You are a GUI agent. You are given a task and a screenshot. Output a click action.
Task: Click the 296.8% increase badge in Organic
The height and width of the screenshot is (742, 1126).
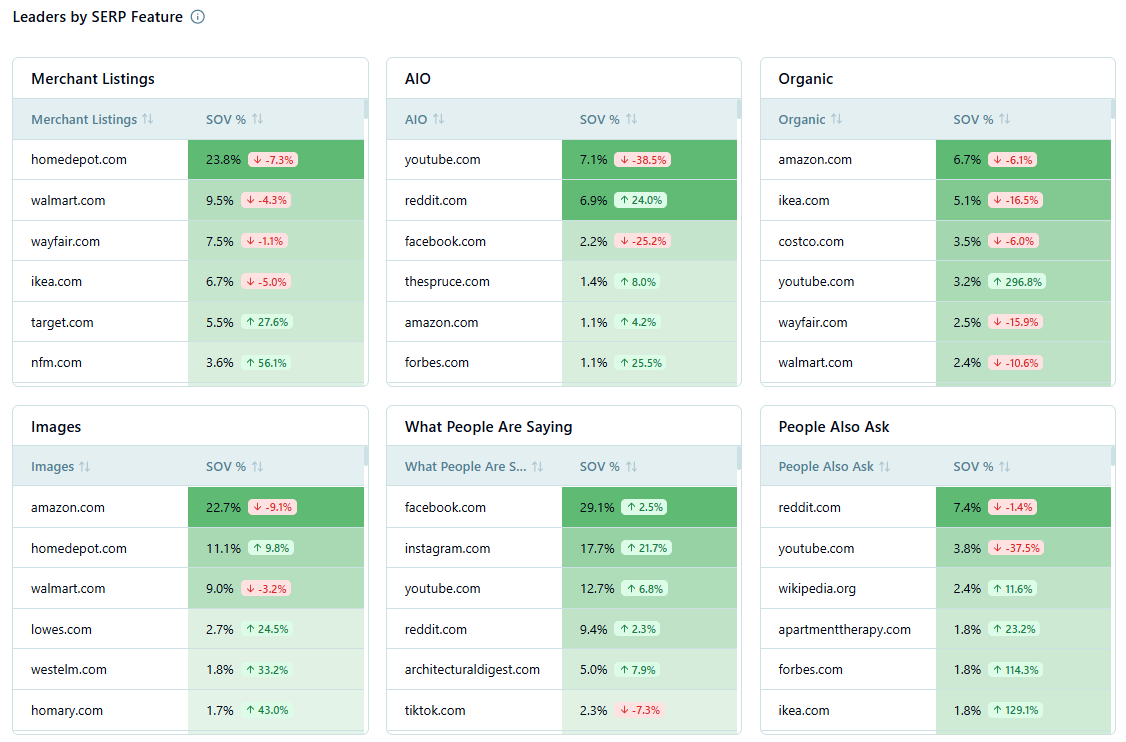coord(1017,282)
